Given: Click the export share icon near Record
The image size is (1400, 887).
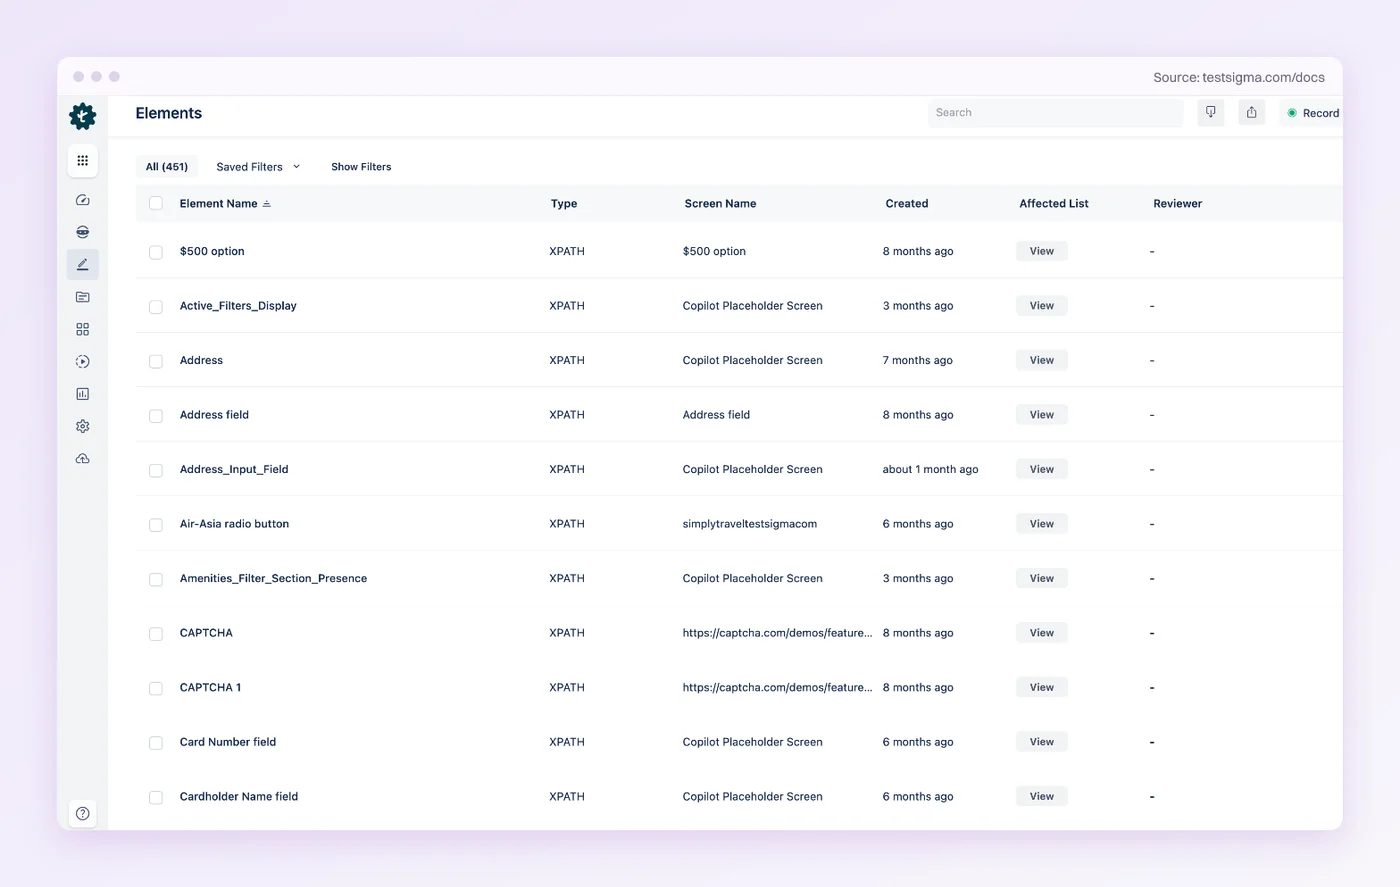Looking at the screenshot, I should tap(1252, 113).
